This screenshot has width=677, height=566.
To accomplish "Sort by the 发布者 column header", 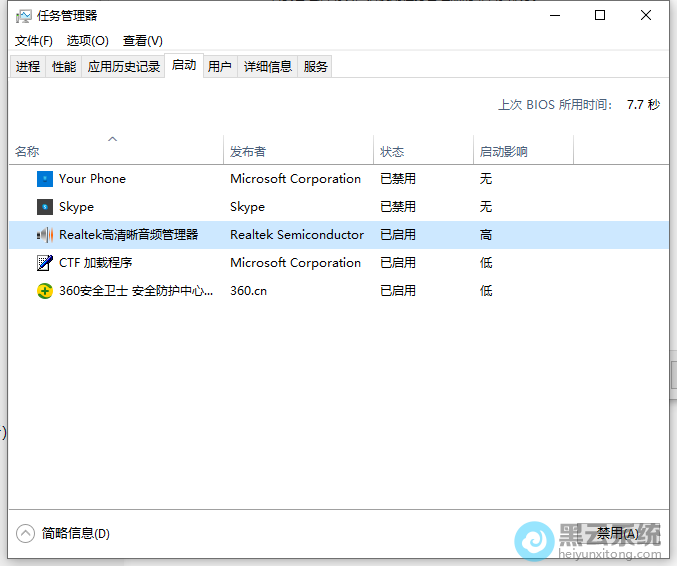I will coord(248,152).
